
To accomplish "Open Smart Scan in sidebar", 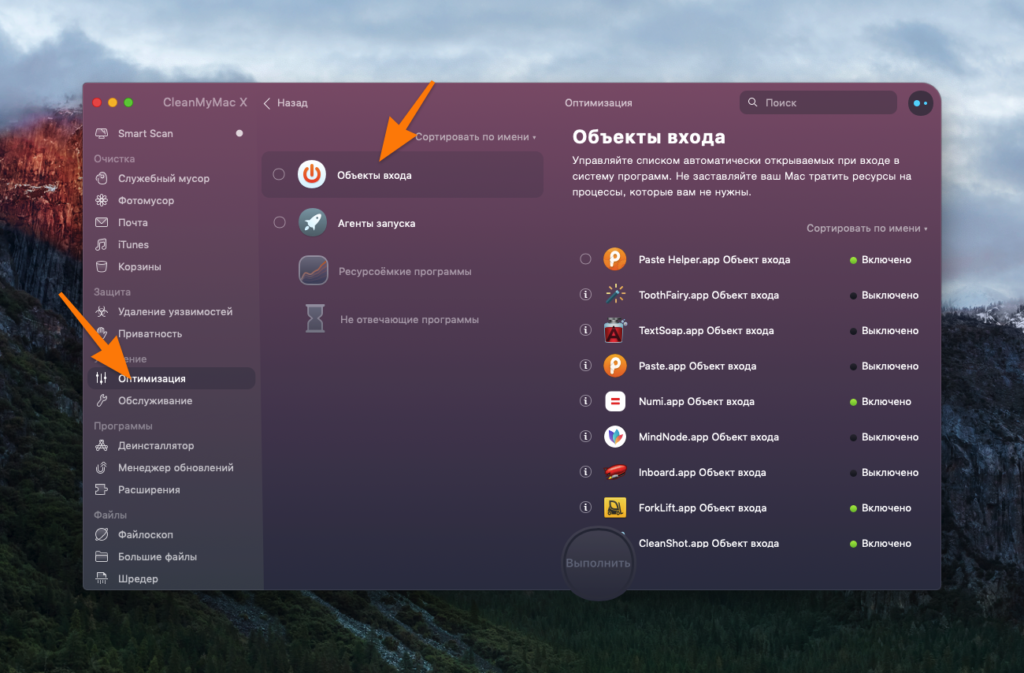I will pyautogui.click(x=146, y=133).
